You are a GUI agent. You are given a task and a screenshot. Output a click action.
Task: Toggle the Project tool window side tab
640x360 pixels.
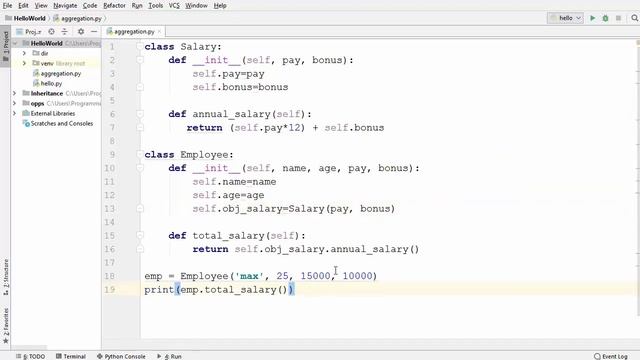pyautogui.click(x=5, y=47)
